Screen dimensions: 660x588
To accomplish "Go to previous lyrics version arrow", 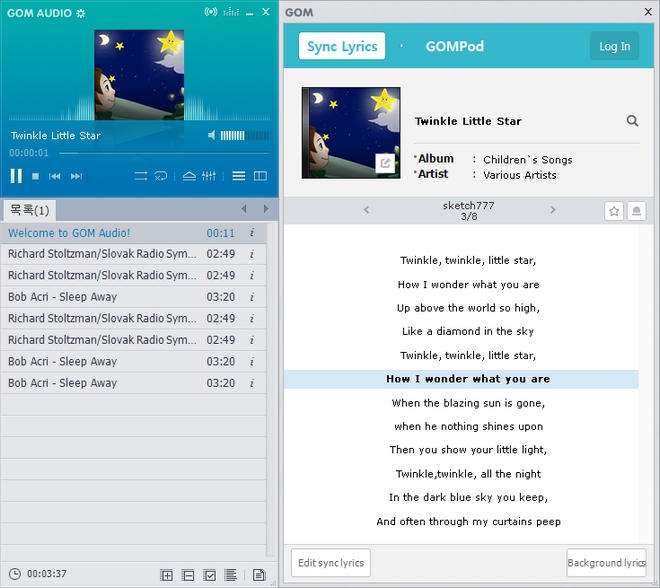I will click(367, 210).
